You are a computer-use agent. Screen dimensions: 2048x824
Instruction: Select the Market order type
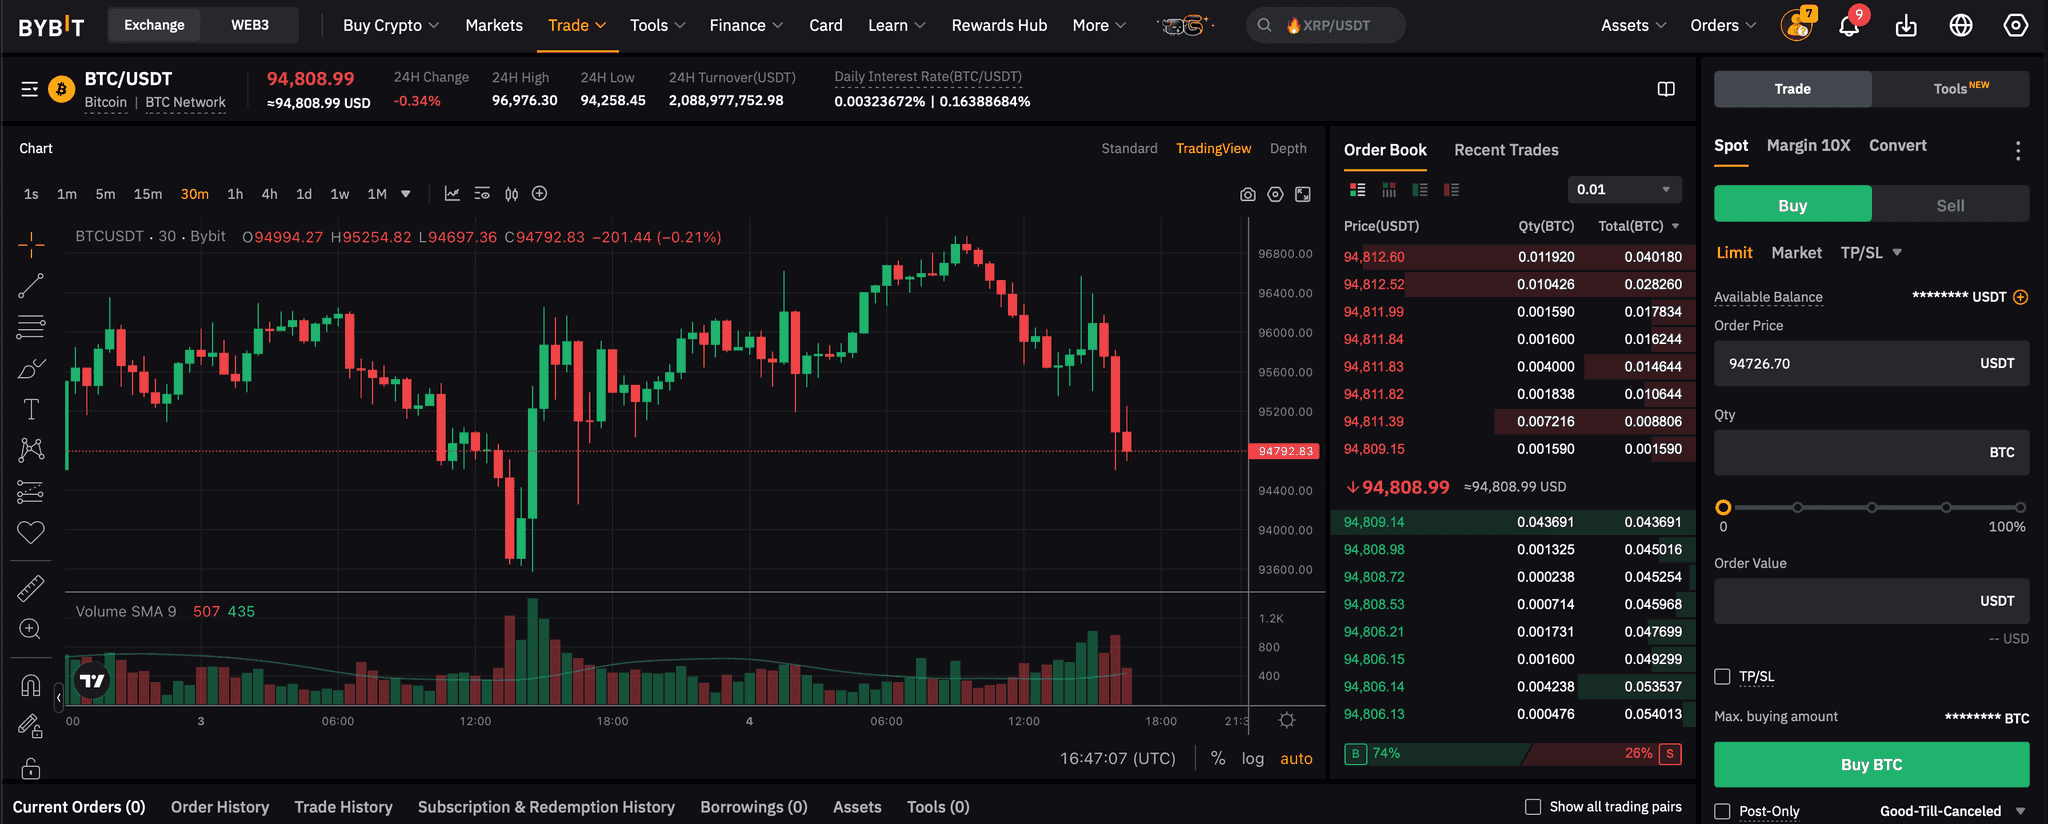(1796, 253)
